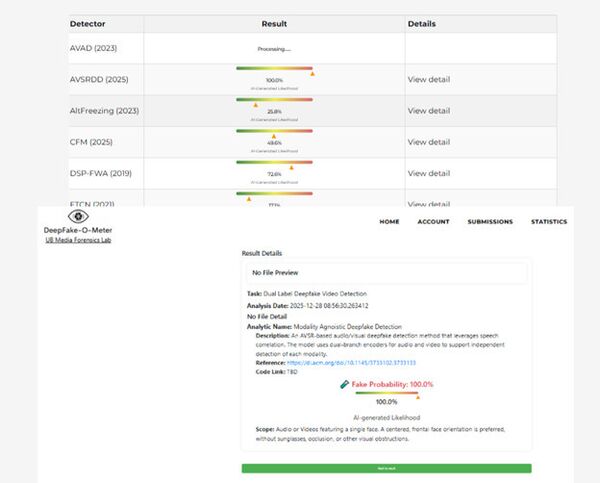600x483 pixels.
Task: Open View detail for AltFreezing (2023)
Action: pos(429,110)
